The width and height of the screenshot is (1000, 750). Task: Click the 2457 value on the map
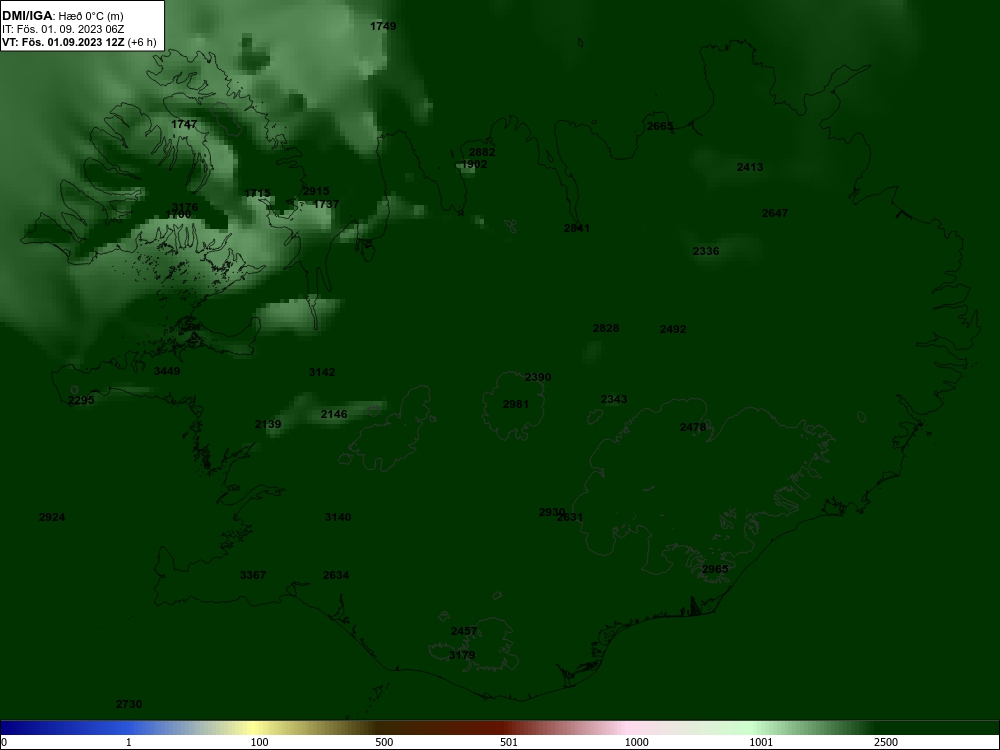pyautogui.click(x=464, y=631)
